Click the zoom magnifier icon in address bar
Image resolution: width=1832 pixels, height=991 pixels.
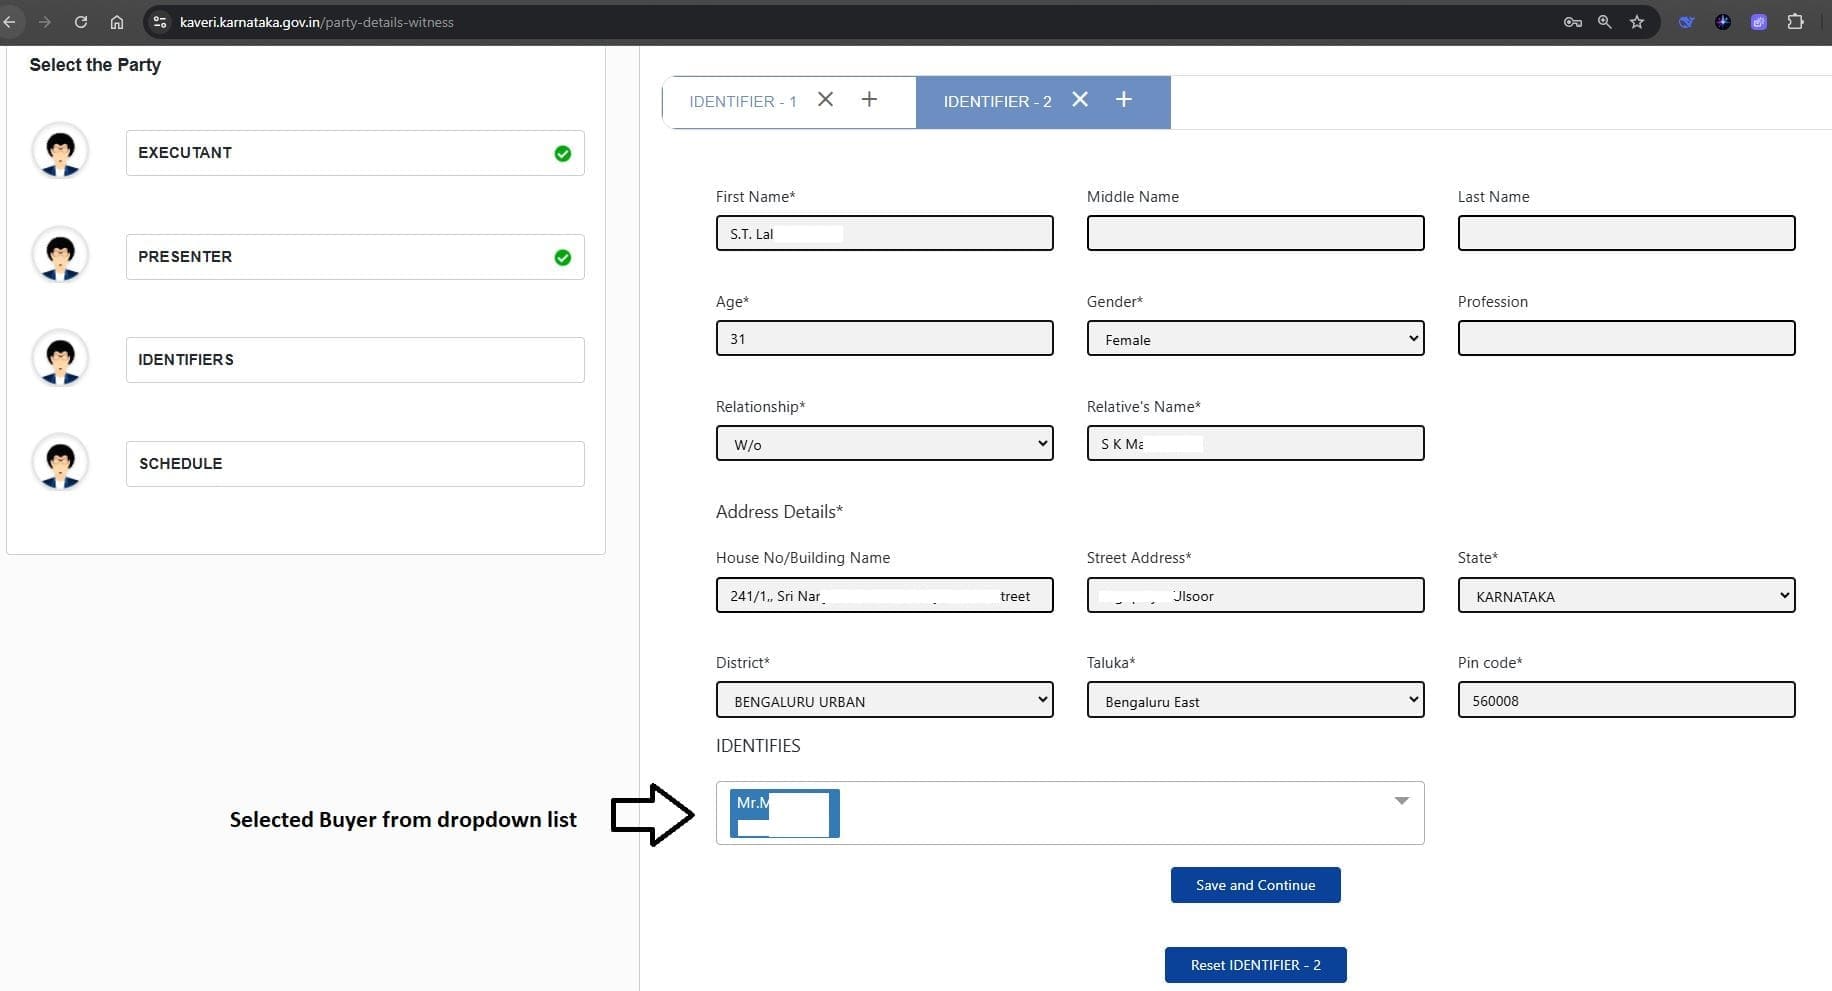click(x=1605, y=22)
